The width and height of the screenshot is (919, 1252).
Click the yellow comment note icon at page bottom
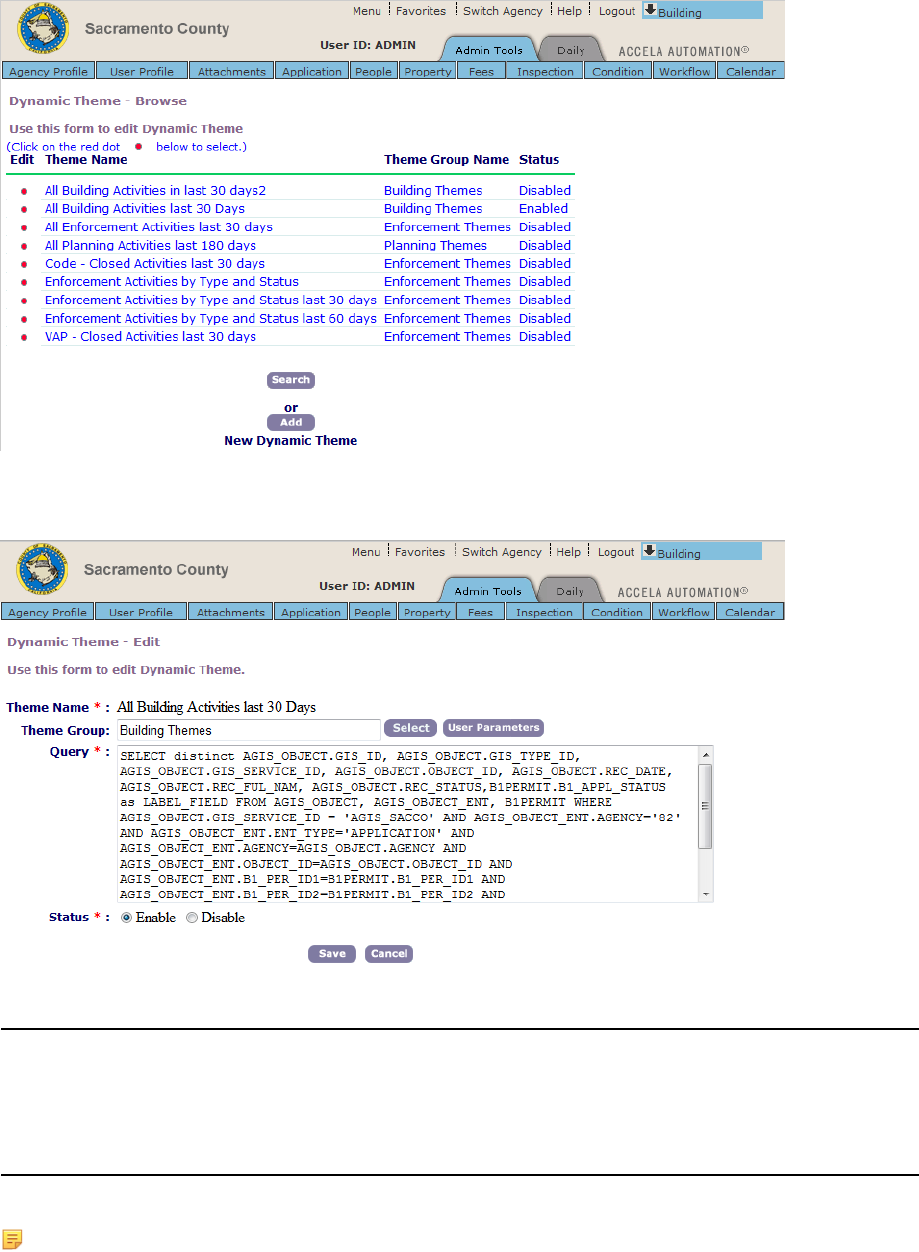tap(12, 1240)
